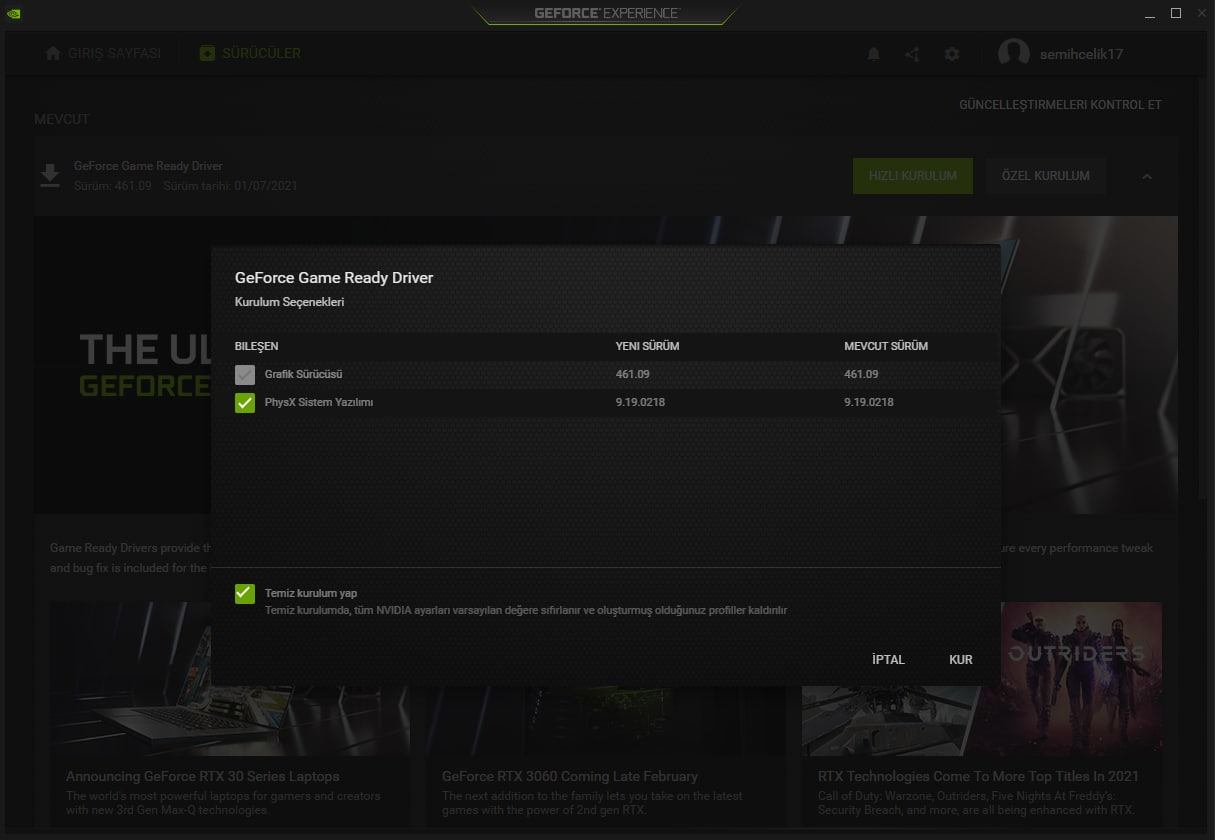Click the 'BİLEŞEN' column header

[256, 347]
